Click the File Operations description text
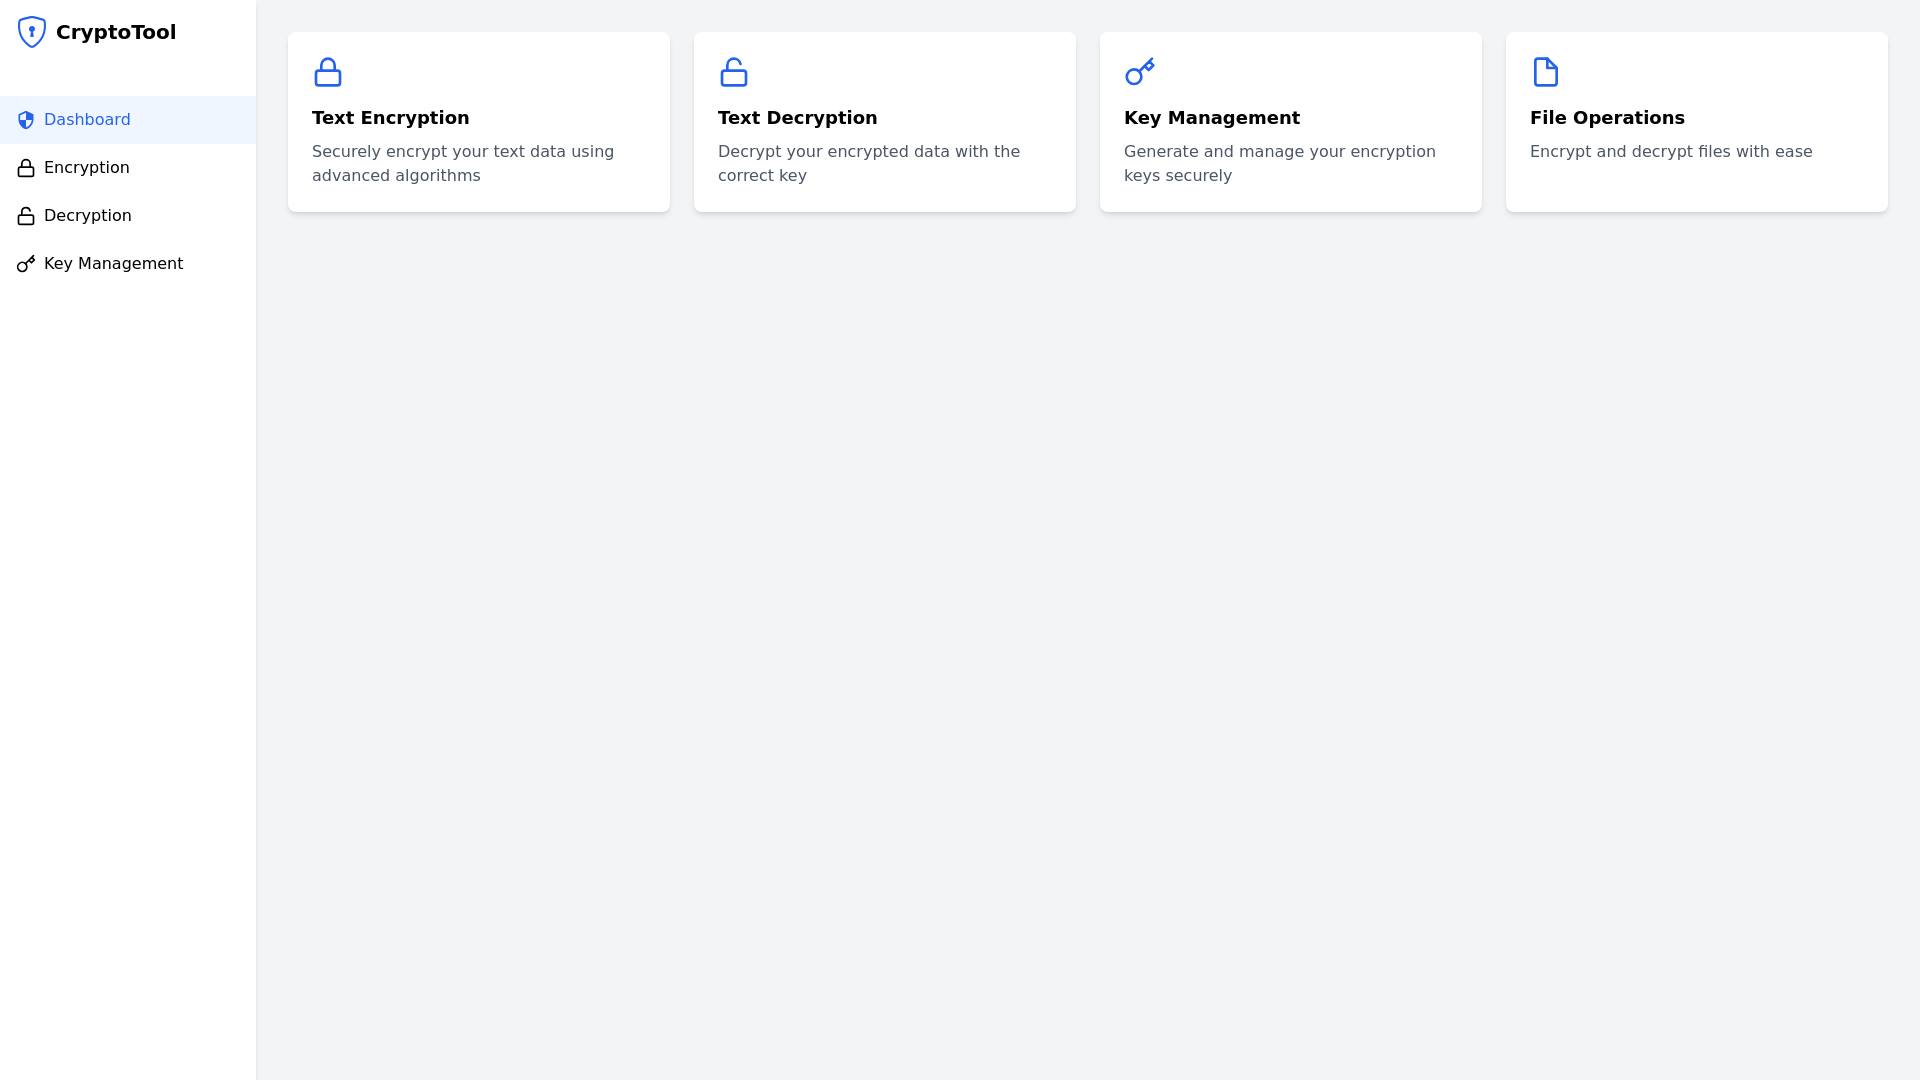Viewport: 1920px width, 1080px height. tap(1670, 151)
